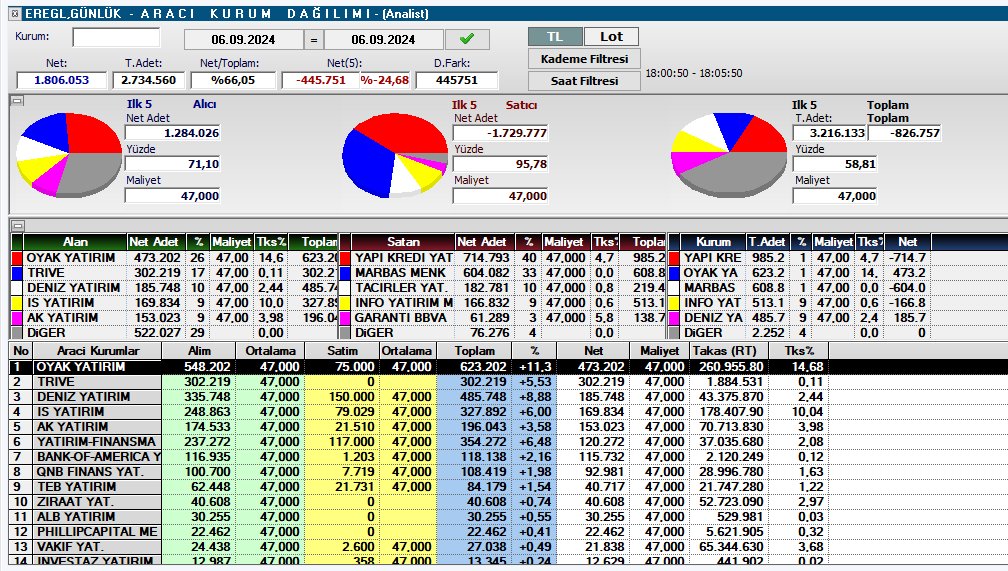This screenshot has height=571, width=1008.
Task: Click the Toplam value -826.757
Action: pos(904,133)
